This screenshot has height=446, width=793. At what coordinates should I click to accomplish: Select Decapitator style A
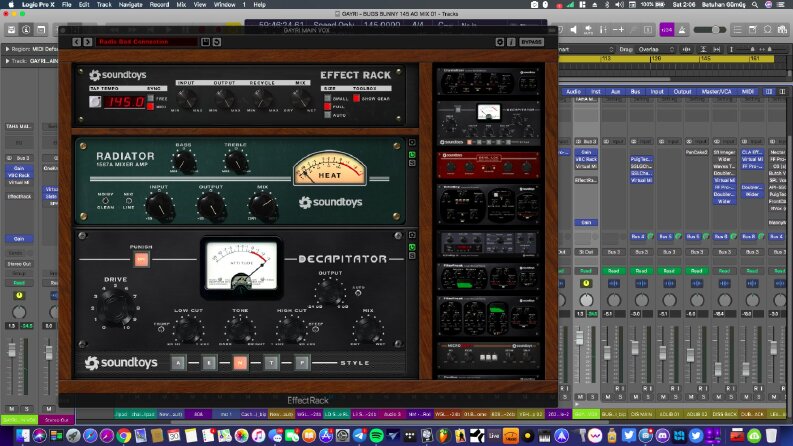178,363
